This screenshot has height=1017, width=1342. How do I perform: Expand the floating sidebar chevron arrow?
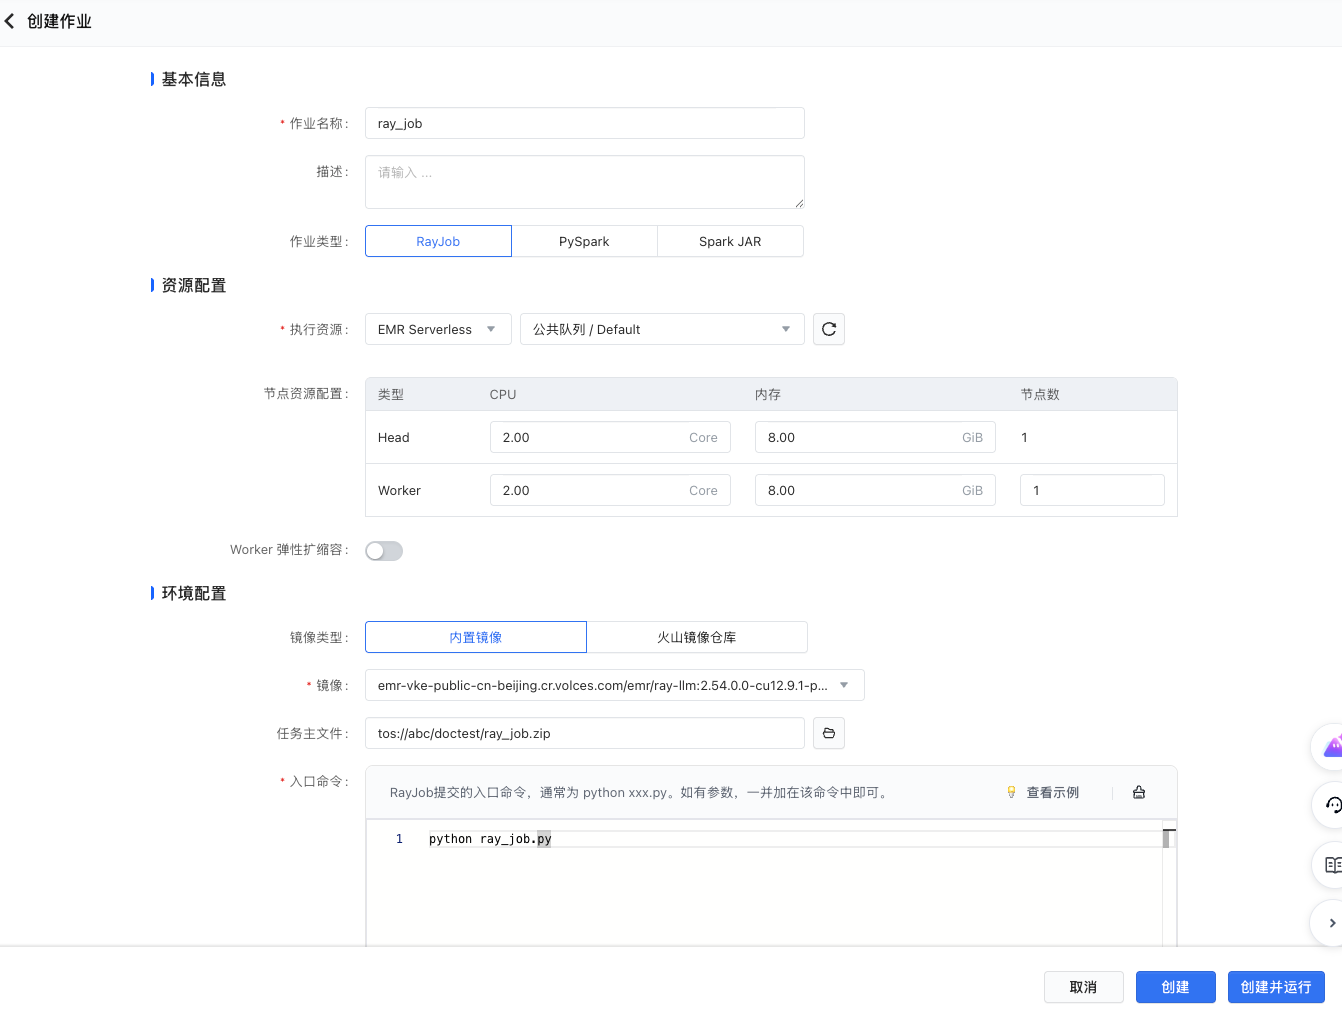[x=1332, y=923]
